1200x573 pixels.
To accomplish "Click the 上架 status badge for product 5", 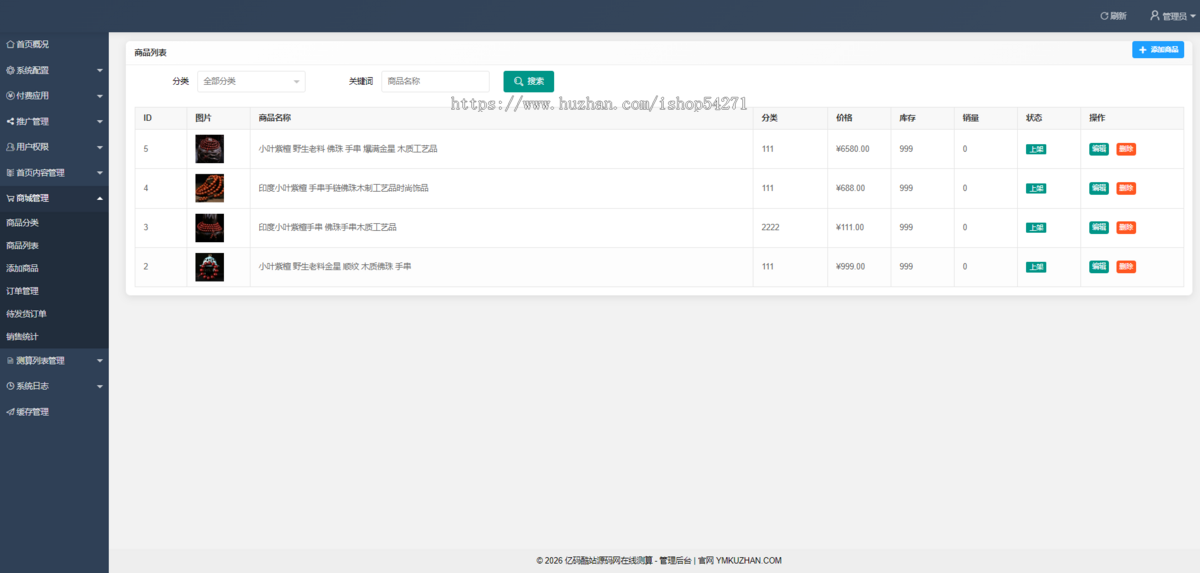I will 1036,149.
